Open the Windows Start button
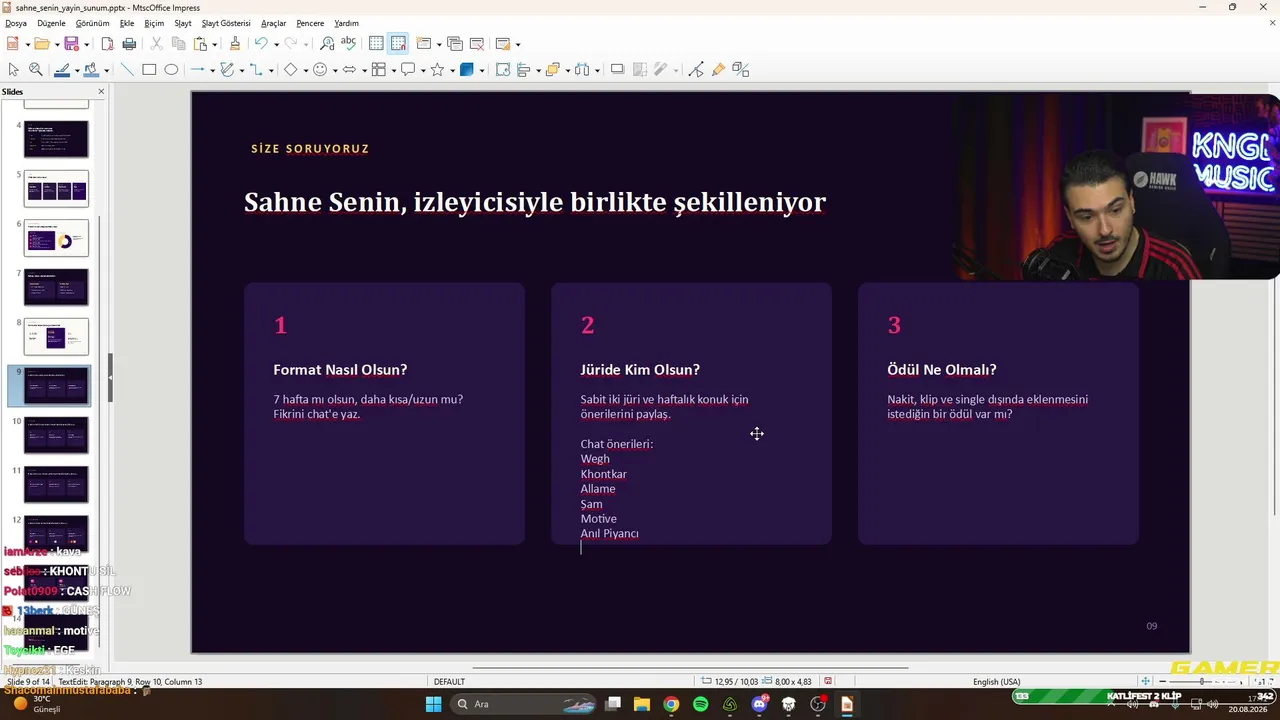This screenshot has height=720, width=1280. pyautogui.click(x=433, y=704)
